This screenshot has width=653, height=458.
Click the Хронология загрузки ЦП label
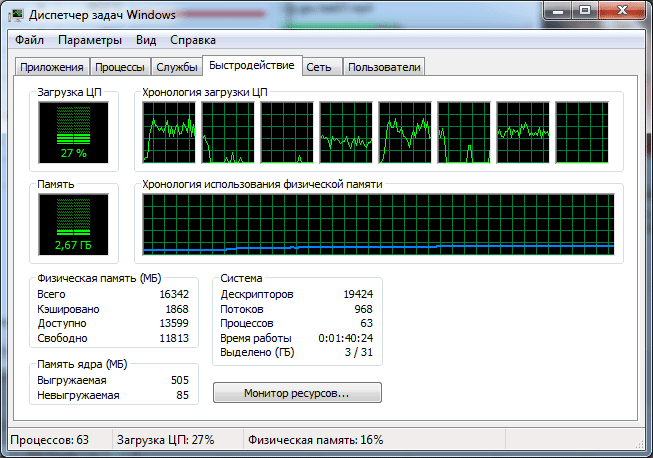(205, 92)
